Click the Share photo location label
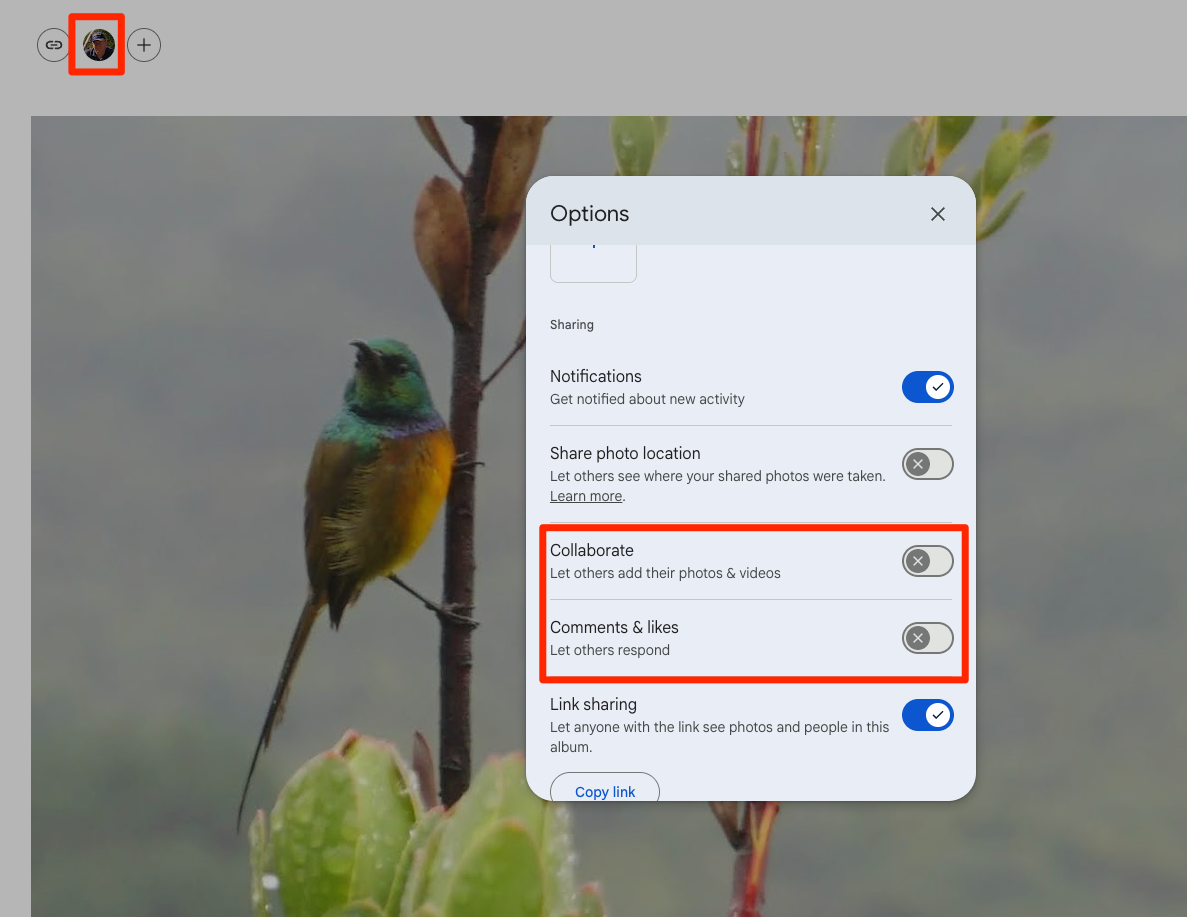 tap(625, 453)
